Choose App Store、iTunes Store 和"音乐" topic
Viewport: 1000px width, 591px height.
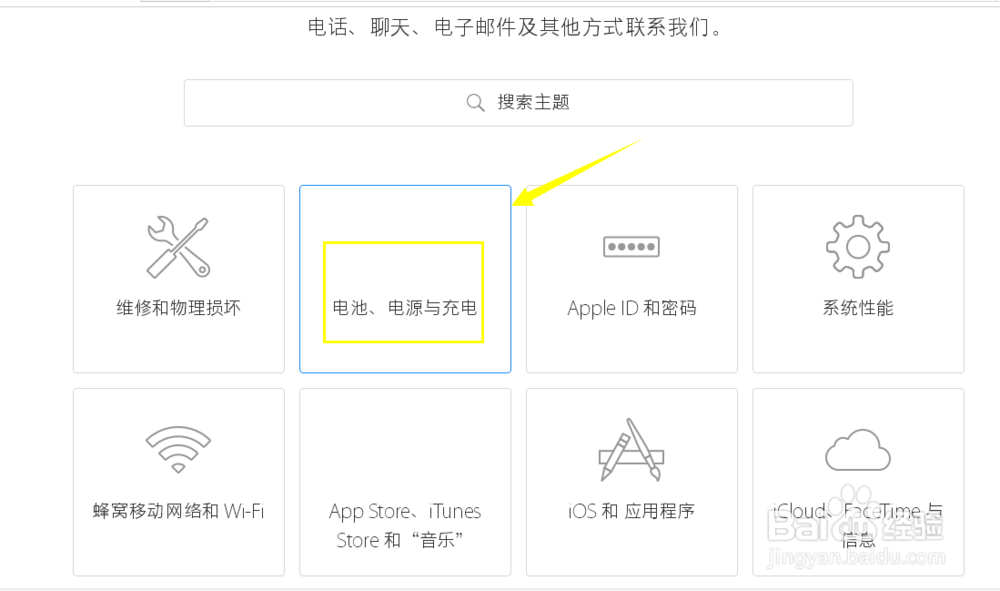click(405, 525)
